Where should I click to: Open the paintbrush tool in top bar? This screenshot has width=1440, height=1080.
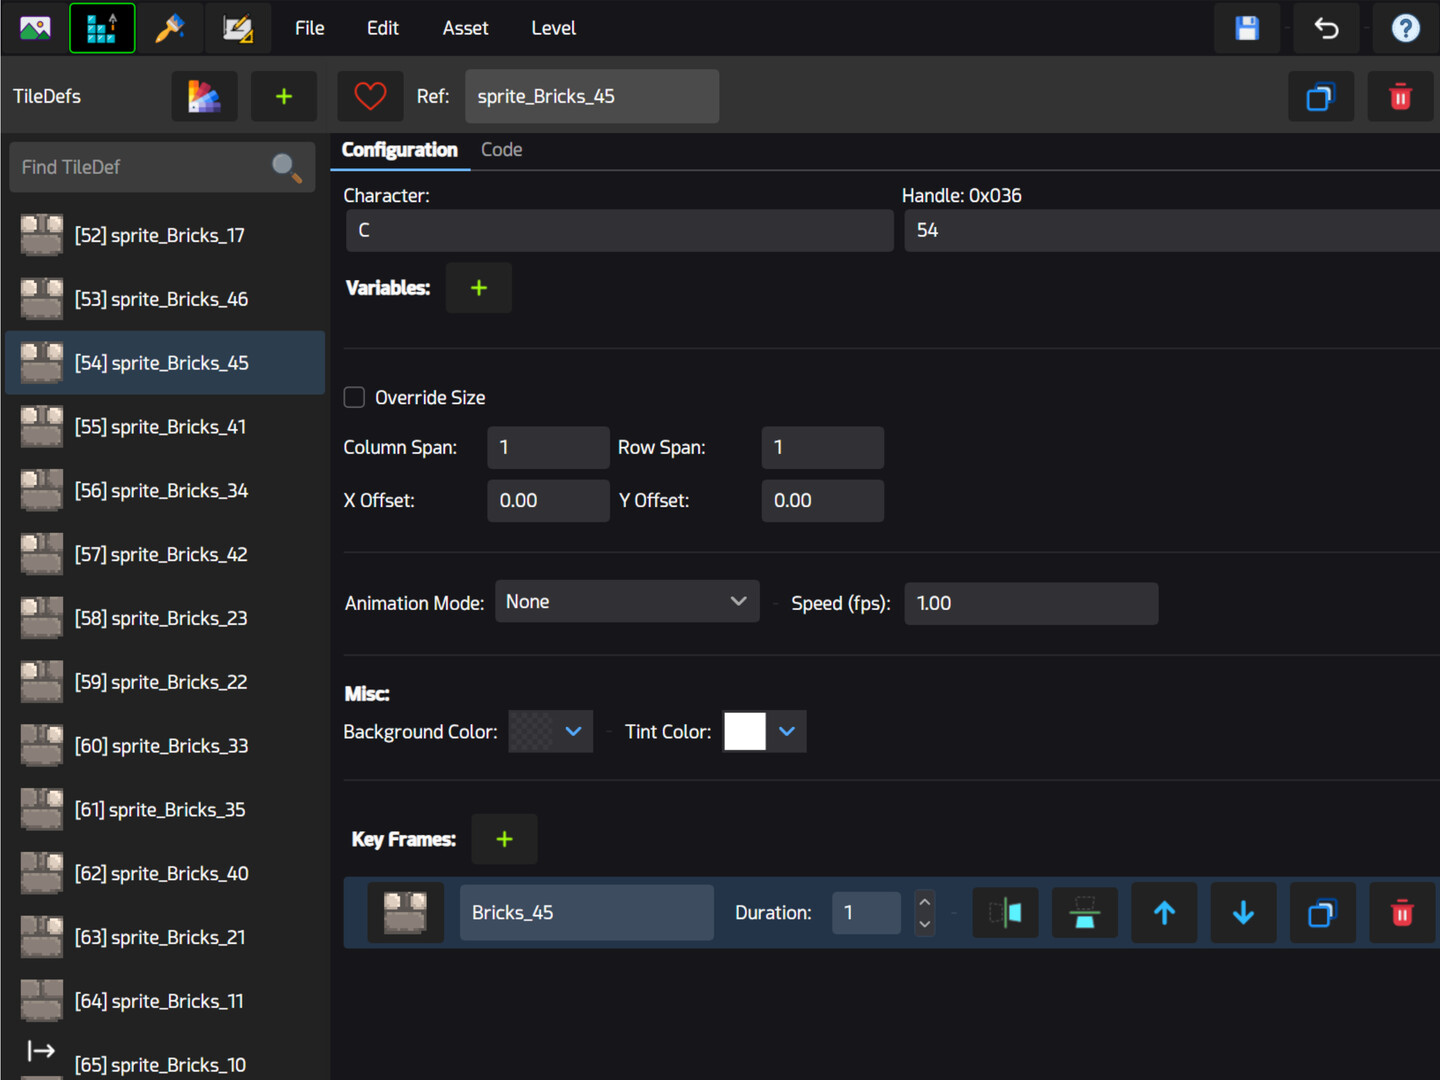[169, 28]
